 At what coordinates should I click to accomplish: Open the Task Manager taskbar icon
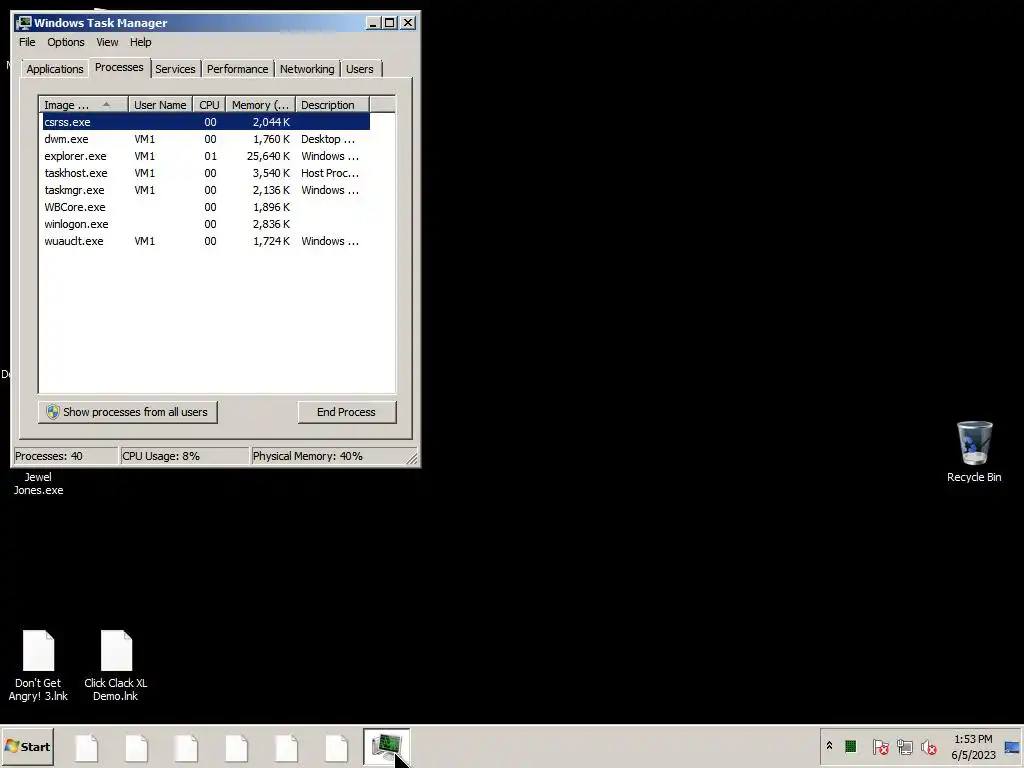(387, 747)
